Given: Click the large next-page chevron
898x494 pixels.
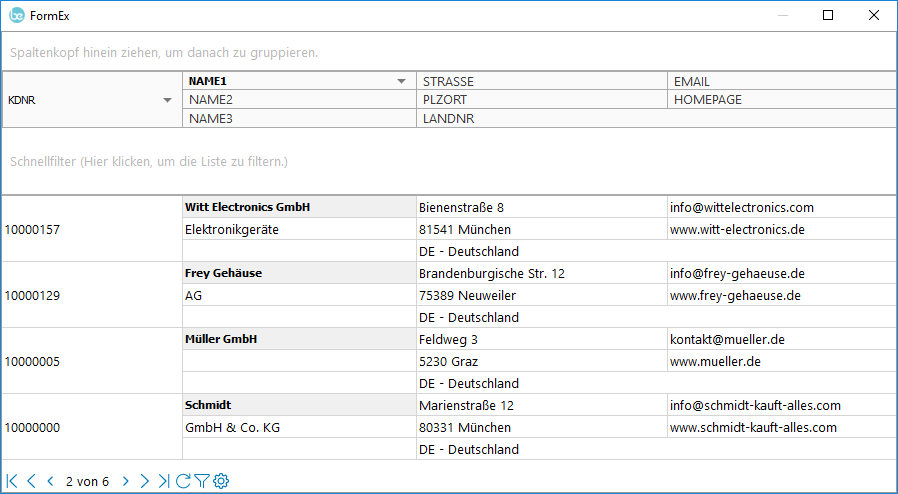Looking at the screenshot, I should pos(144,481).
